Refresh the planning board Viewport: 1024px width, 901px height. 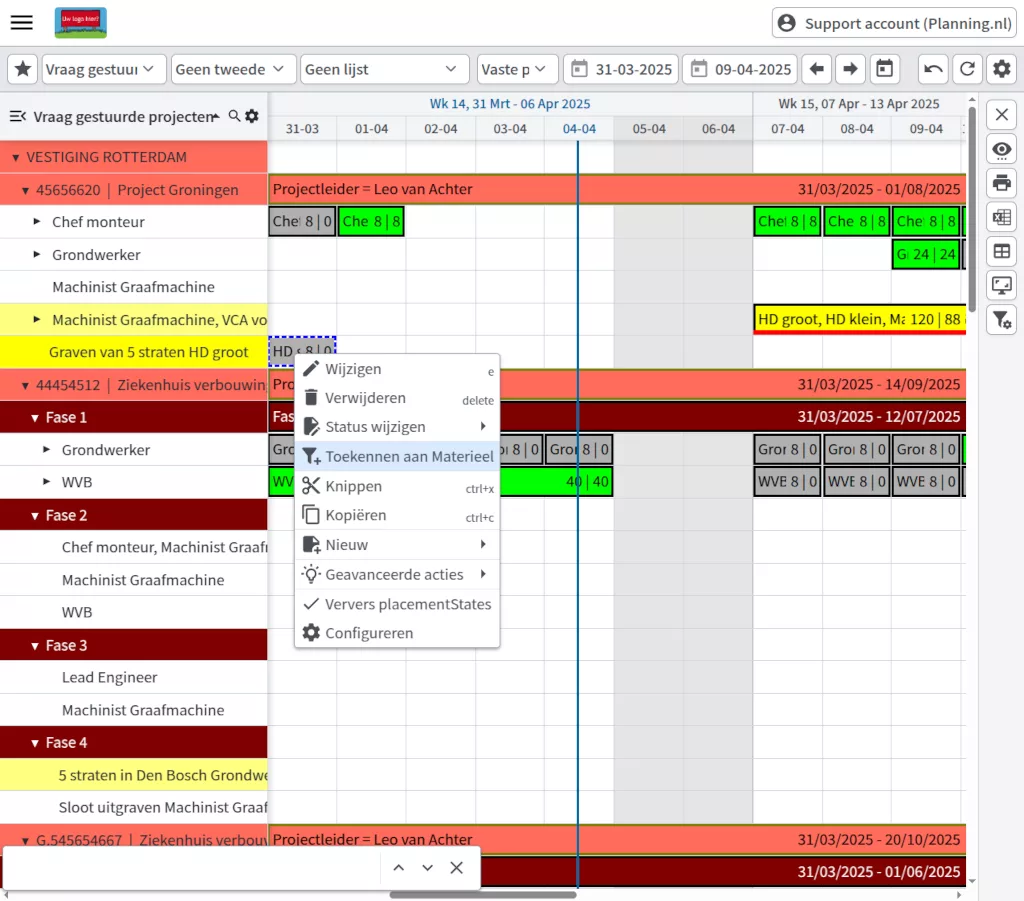click(x=966, y=69)
